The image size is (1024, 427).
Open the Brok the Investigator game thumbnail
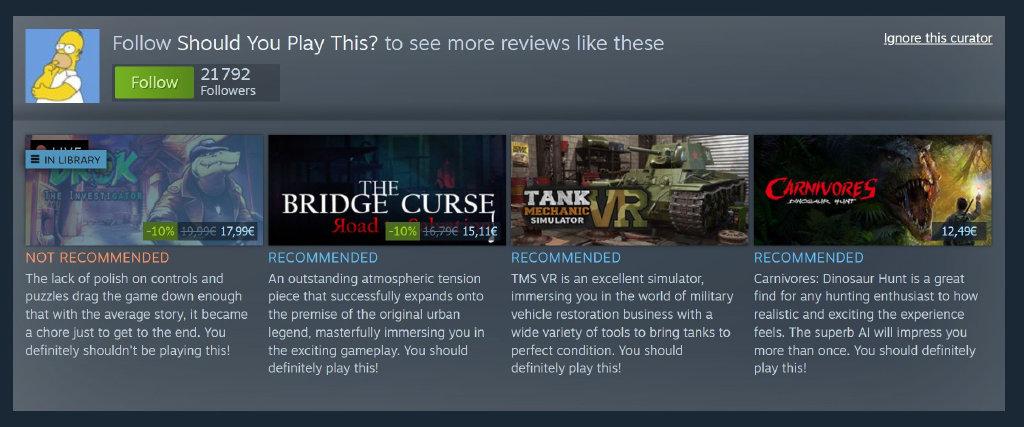144,190
